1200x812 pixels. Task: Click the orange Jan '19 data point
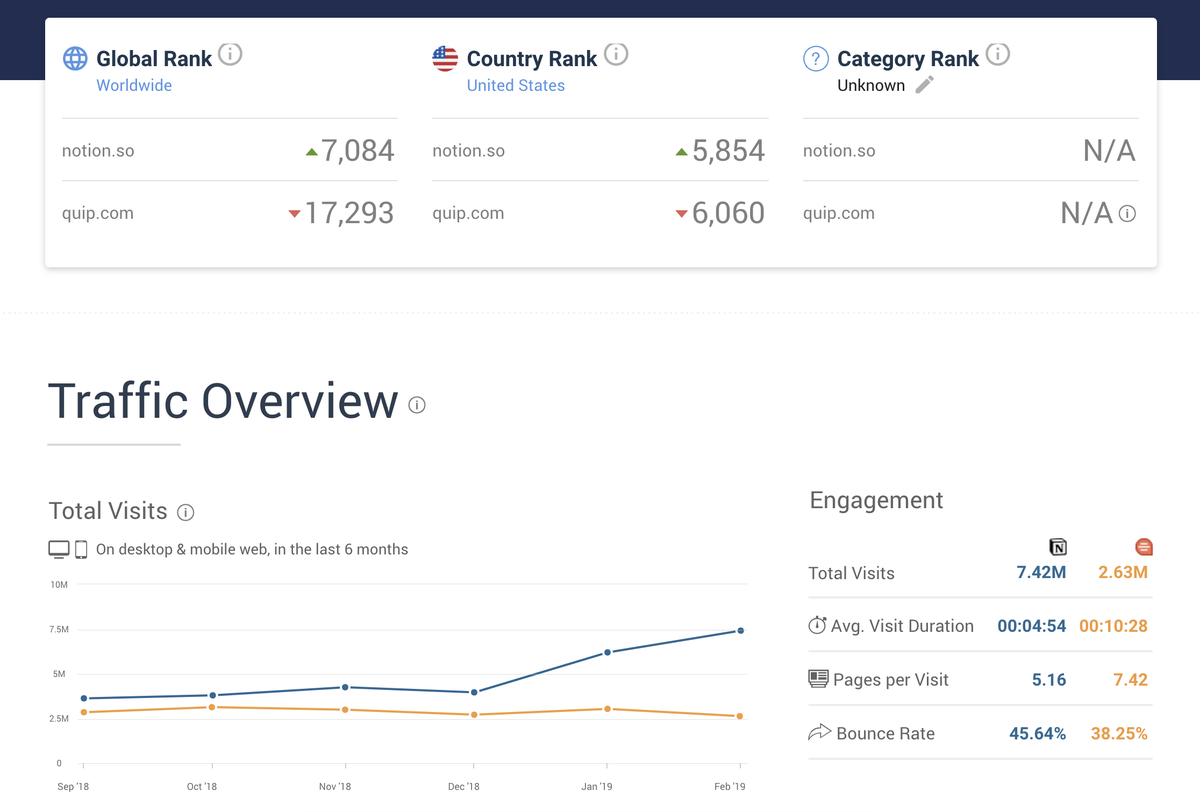[607, 709]
